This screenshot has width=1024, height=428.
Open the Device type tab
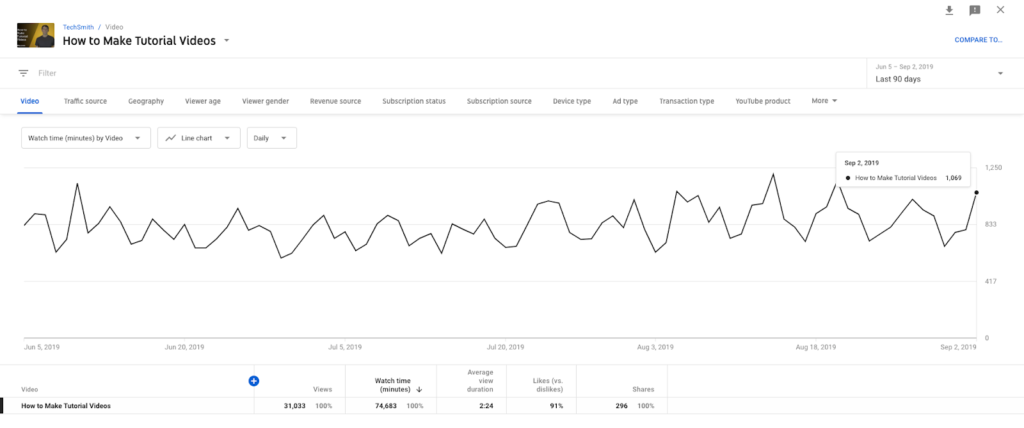[572, 101]
